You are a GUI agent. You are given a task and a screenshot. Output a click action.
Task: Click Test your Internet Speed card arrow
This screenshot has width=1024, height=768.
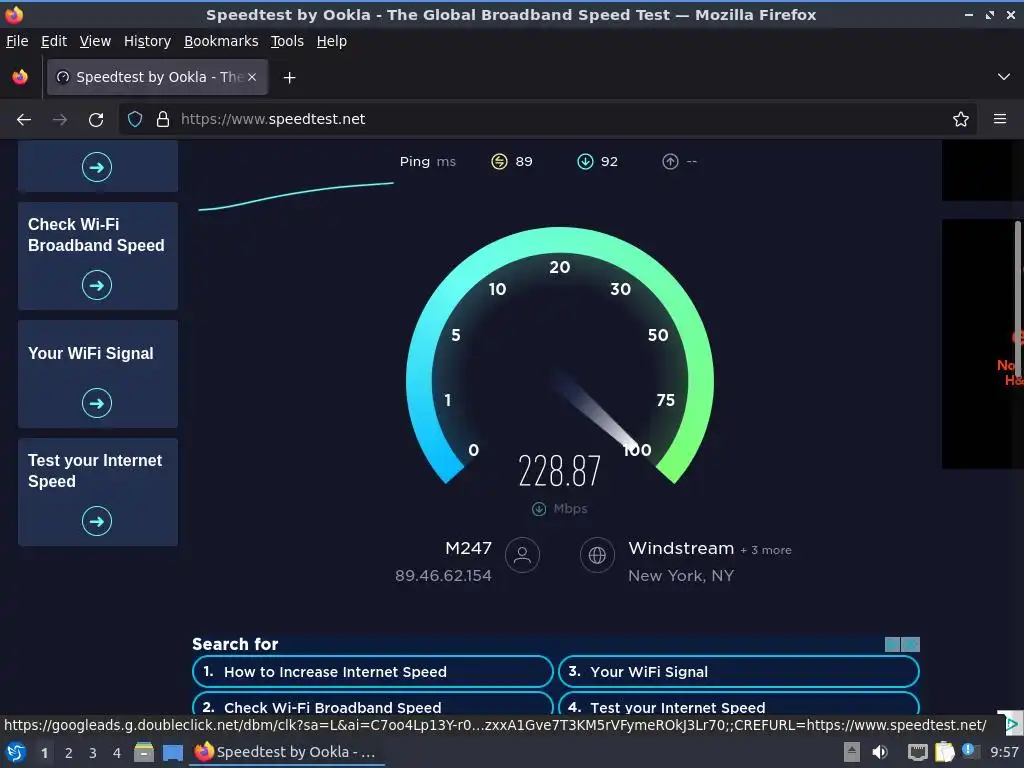97,521
